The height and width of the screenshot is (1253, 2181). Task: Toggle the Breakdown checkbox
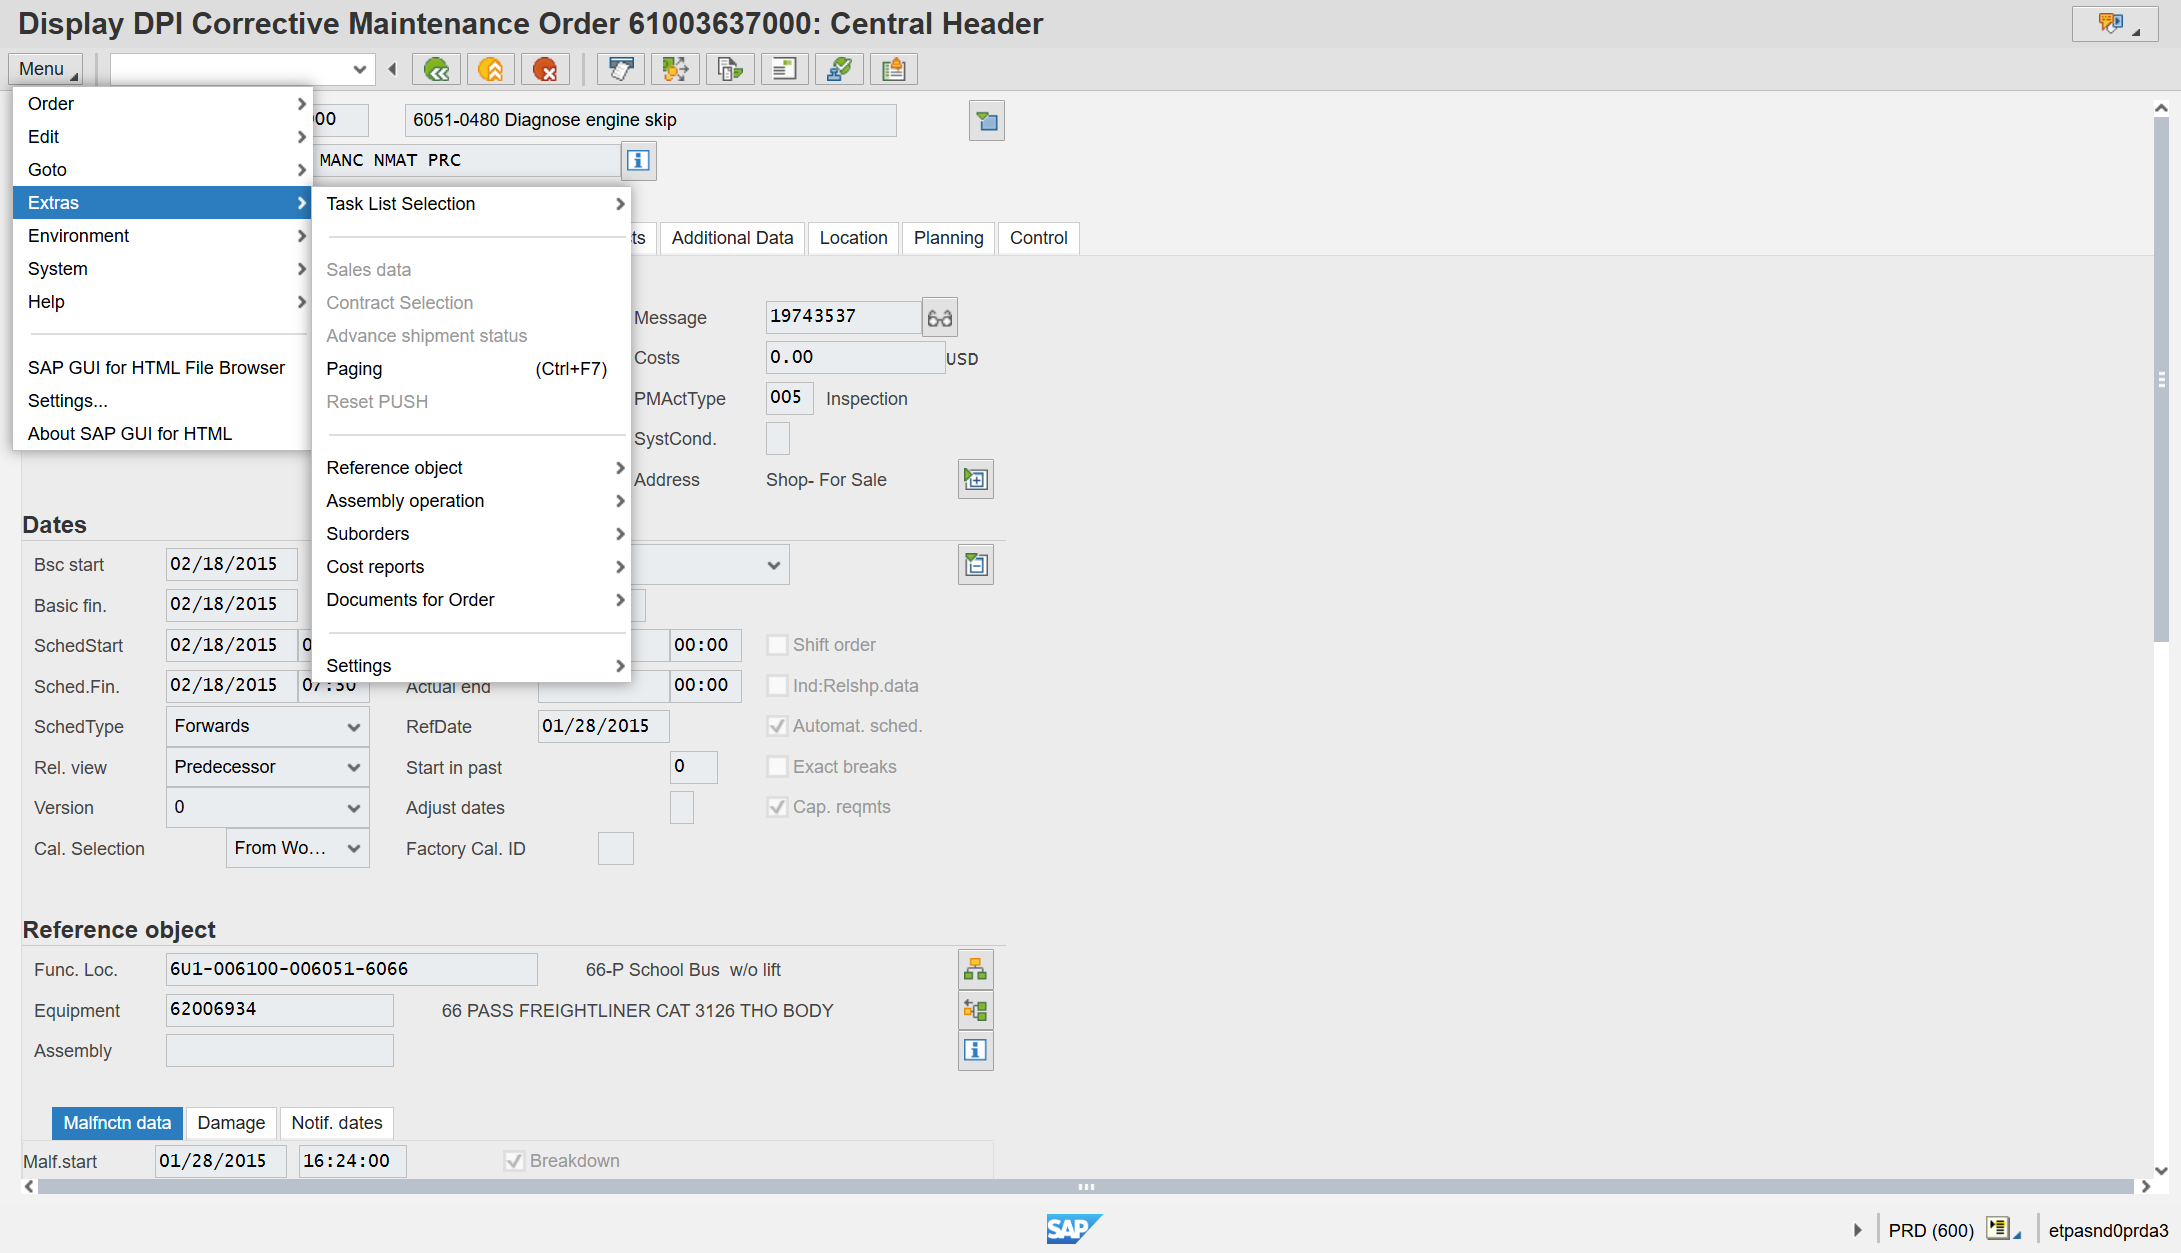point(514,1161)
